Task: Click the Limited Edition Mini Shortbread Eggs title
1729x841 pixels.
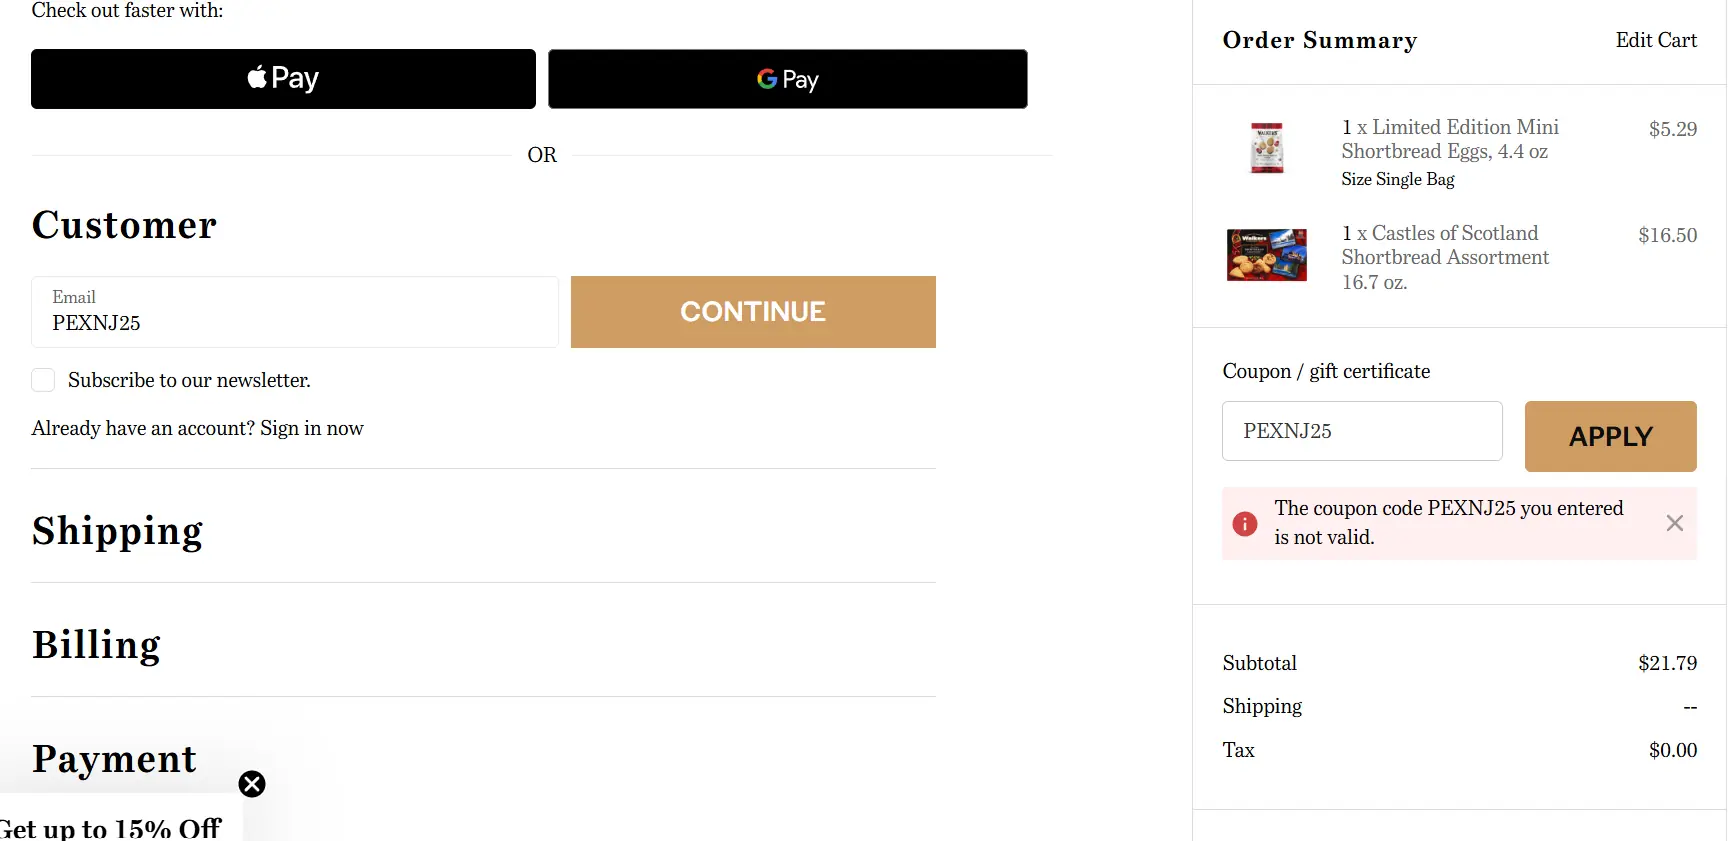Action: [x=1449, y=139]
